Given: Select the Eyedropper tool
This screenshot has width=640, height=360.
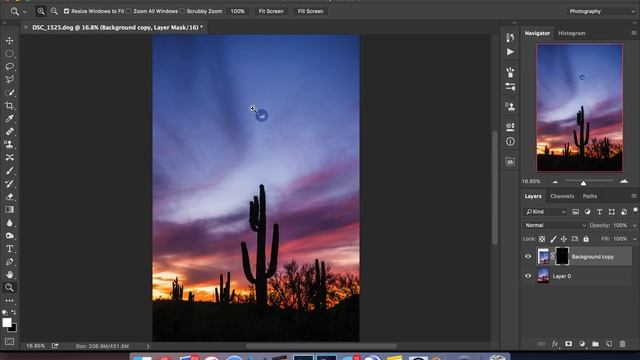Looking at the screenshot, I should [x=9, y=119].
